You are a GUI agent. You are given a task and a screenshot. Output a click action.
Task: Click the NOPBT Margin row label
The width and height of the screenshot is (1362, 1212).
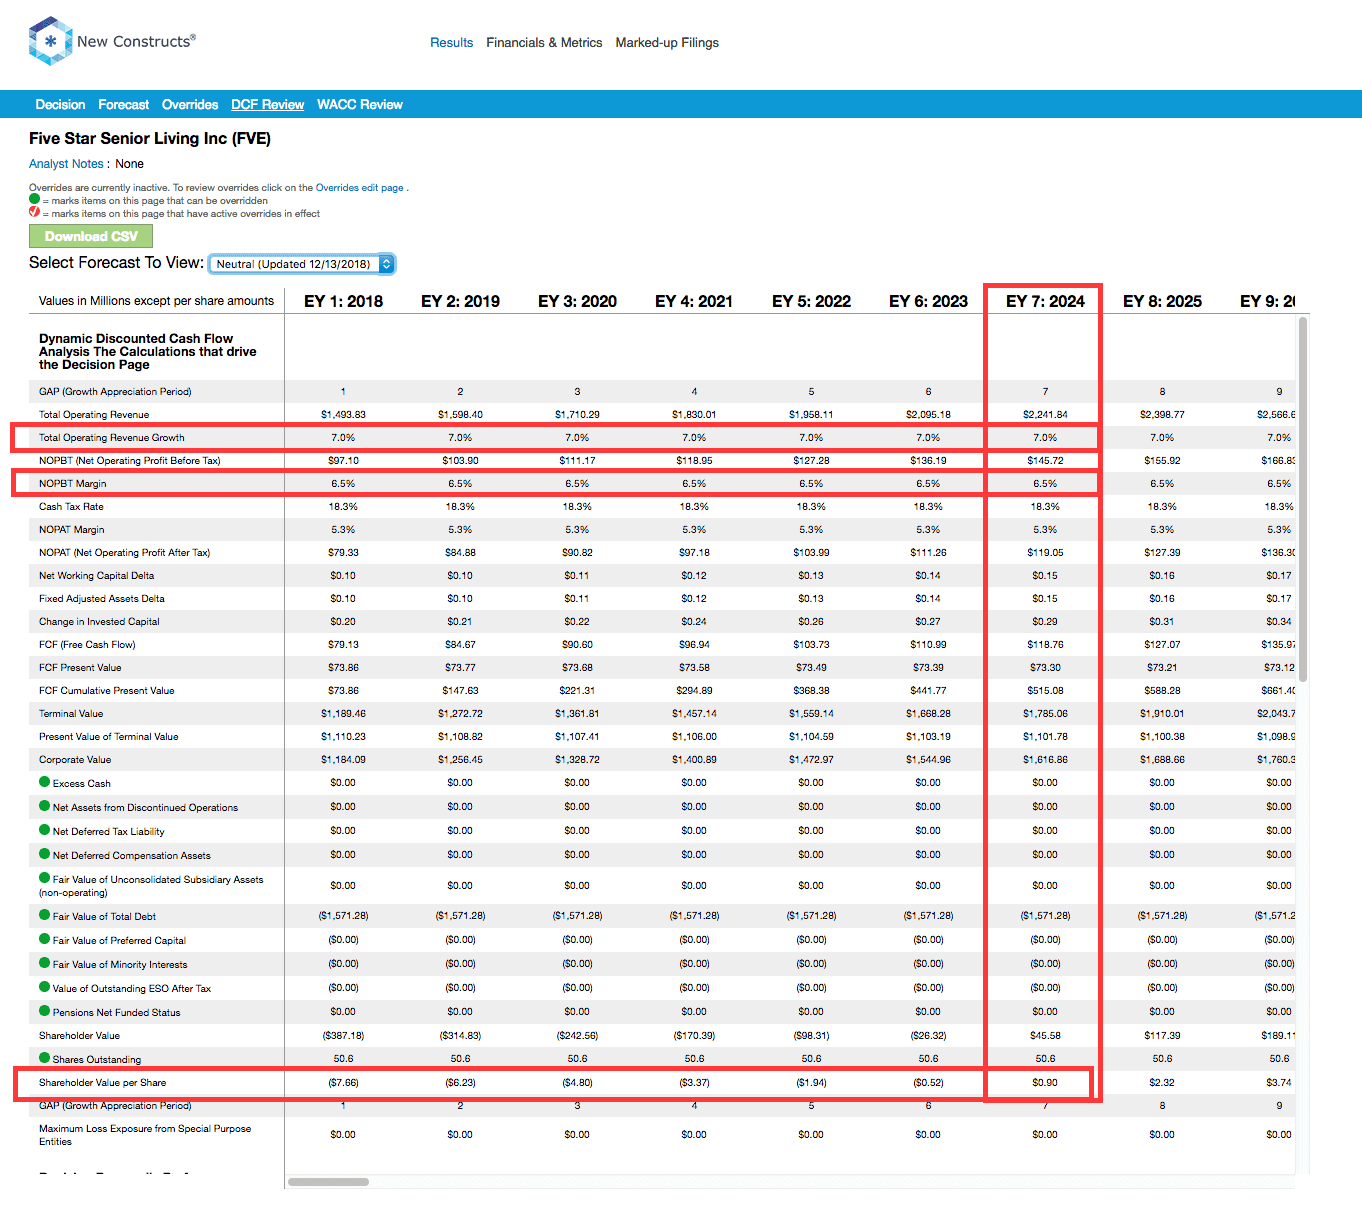click(x=73, y=483)
